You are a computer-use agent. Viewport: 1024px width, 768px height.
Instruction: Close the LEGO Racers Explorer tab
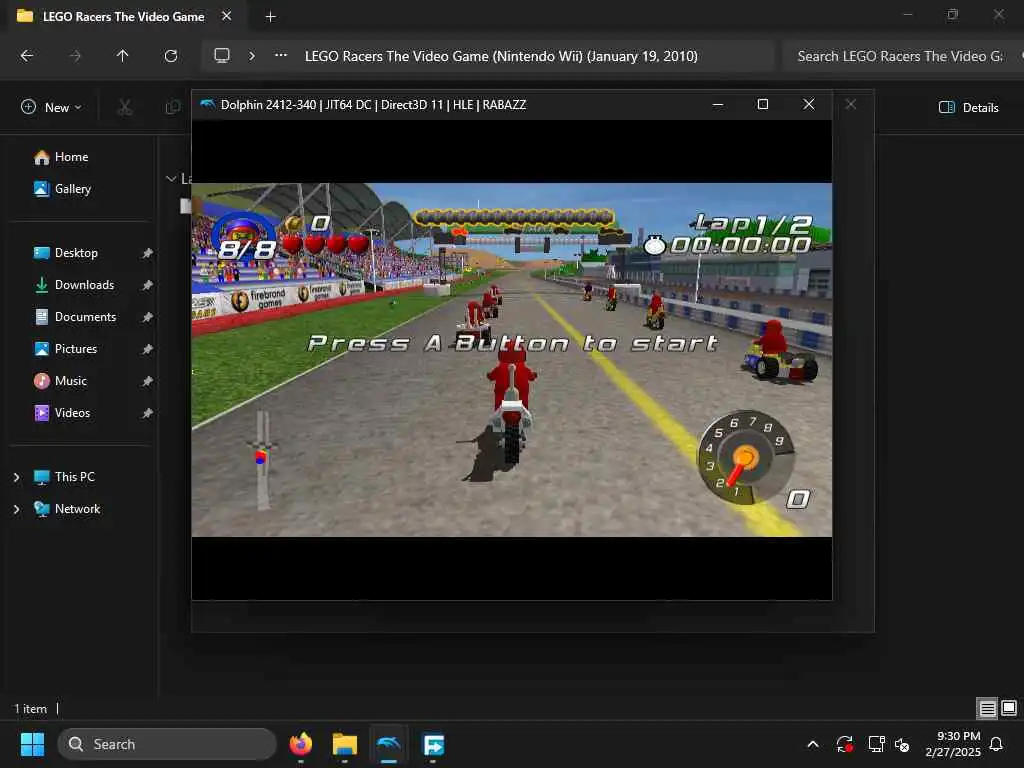pyautogui.click(x=227, y=16)
